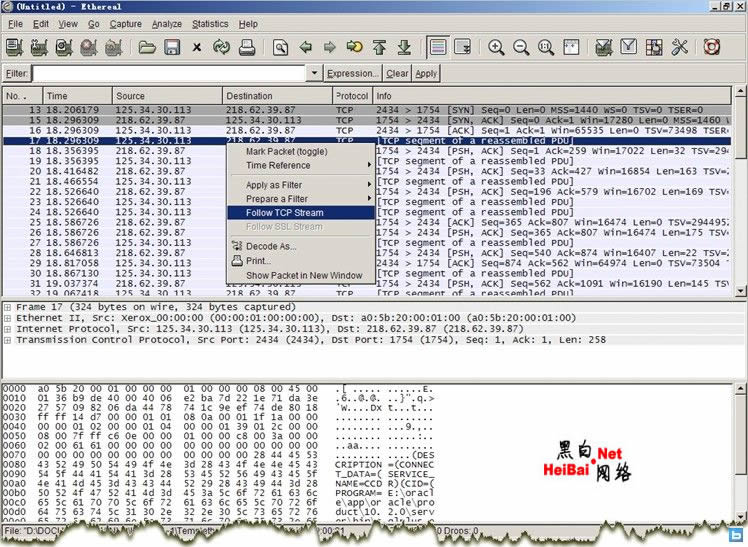This screenshot has width=748, height=547.
Task: Open capture options toolbar icon
Action: click(39, 47)
